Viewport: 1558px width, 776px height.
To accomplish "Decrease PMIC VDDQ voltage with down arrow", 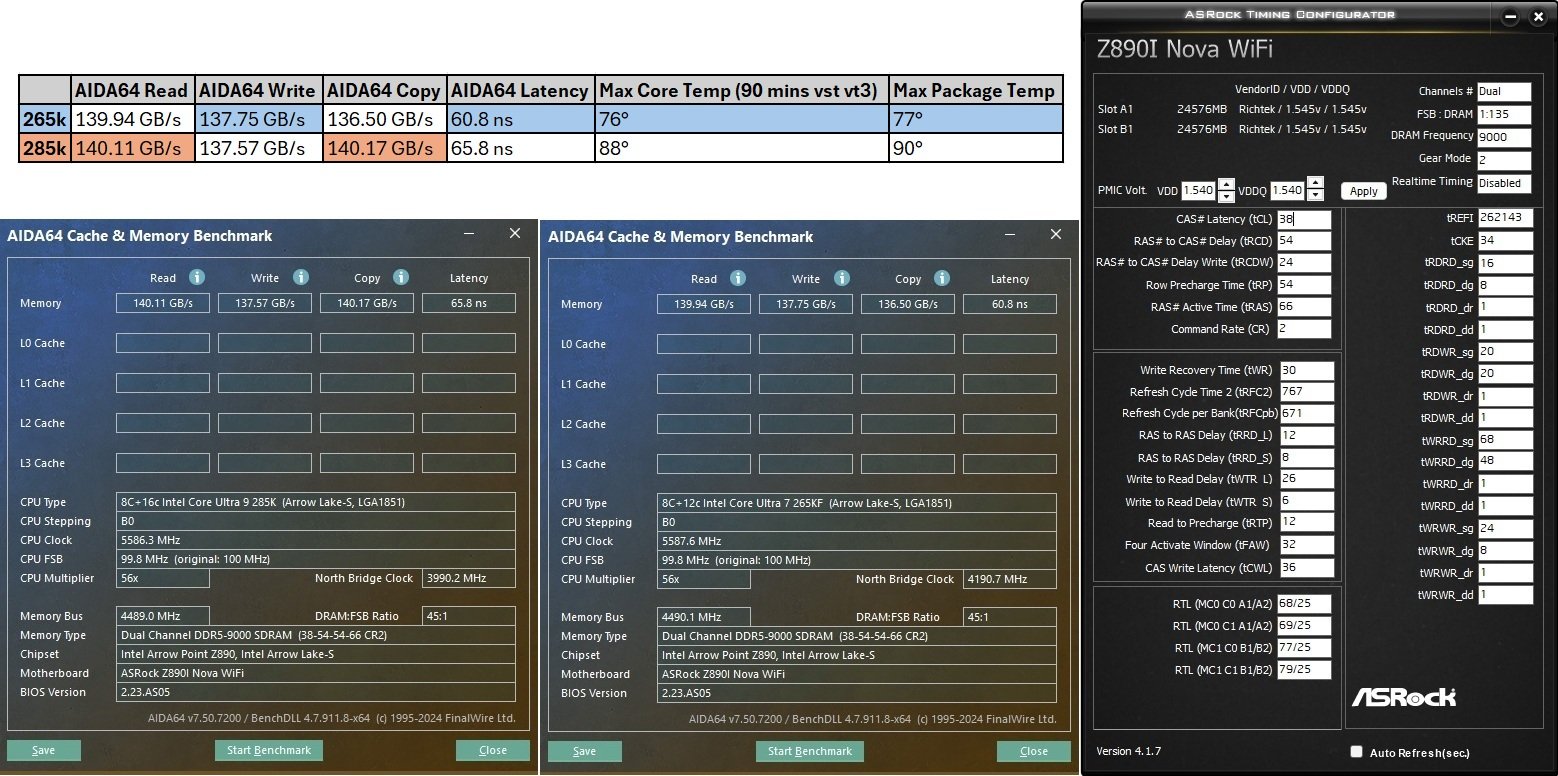I will (1315, 195).
